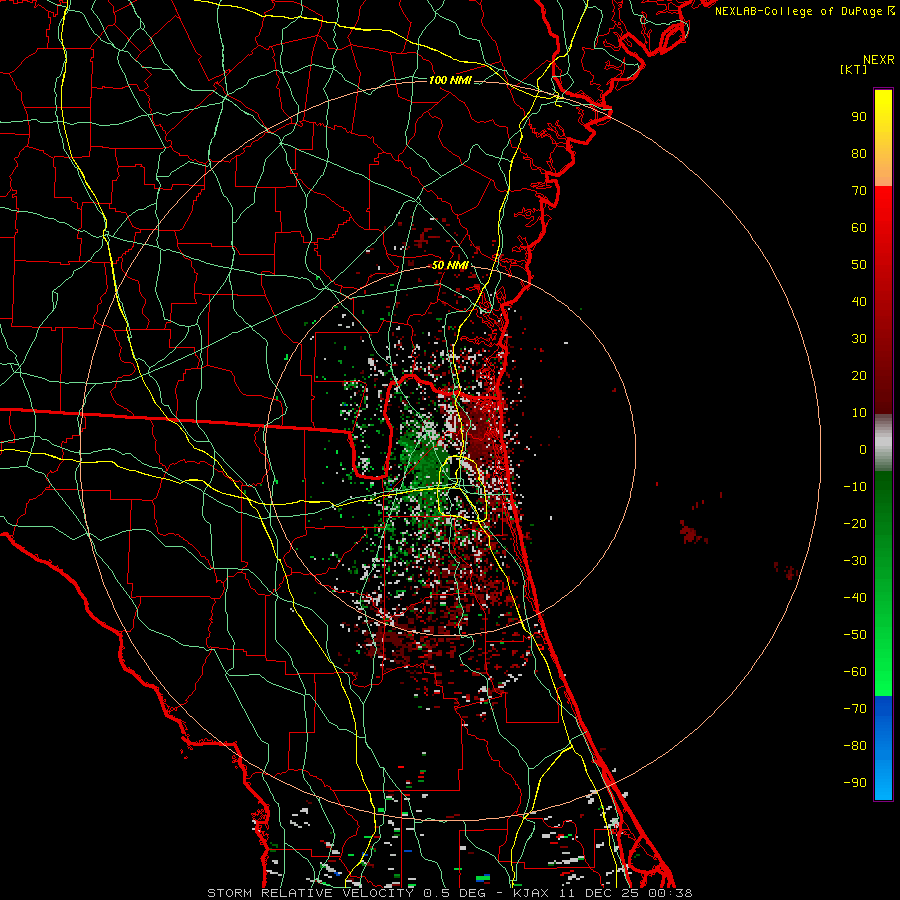Click the NEXR label above the color scale

(x=878, y=60)
